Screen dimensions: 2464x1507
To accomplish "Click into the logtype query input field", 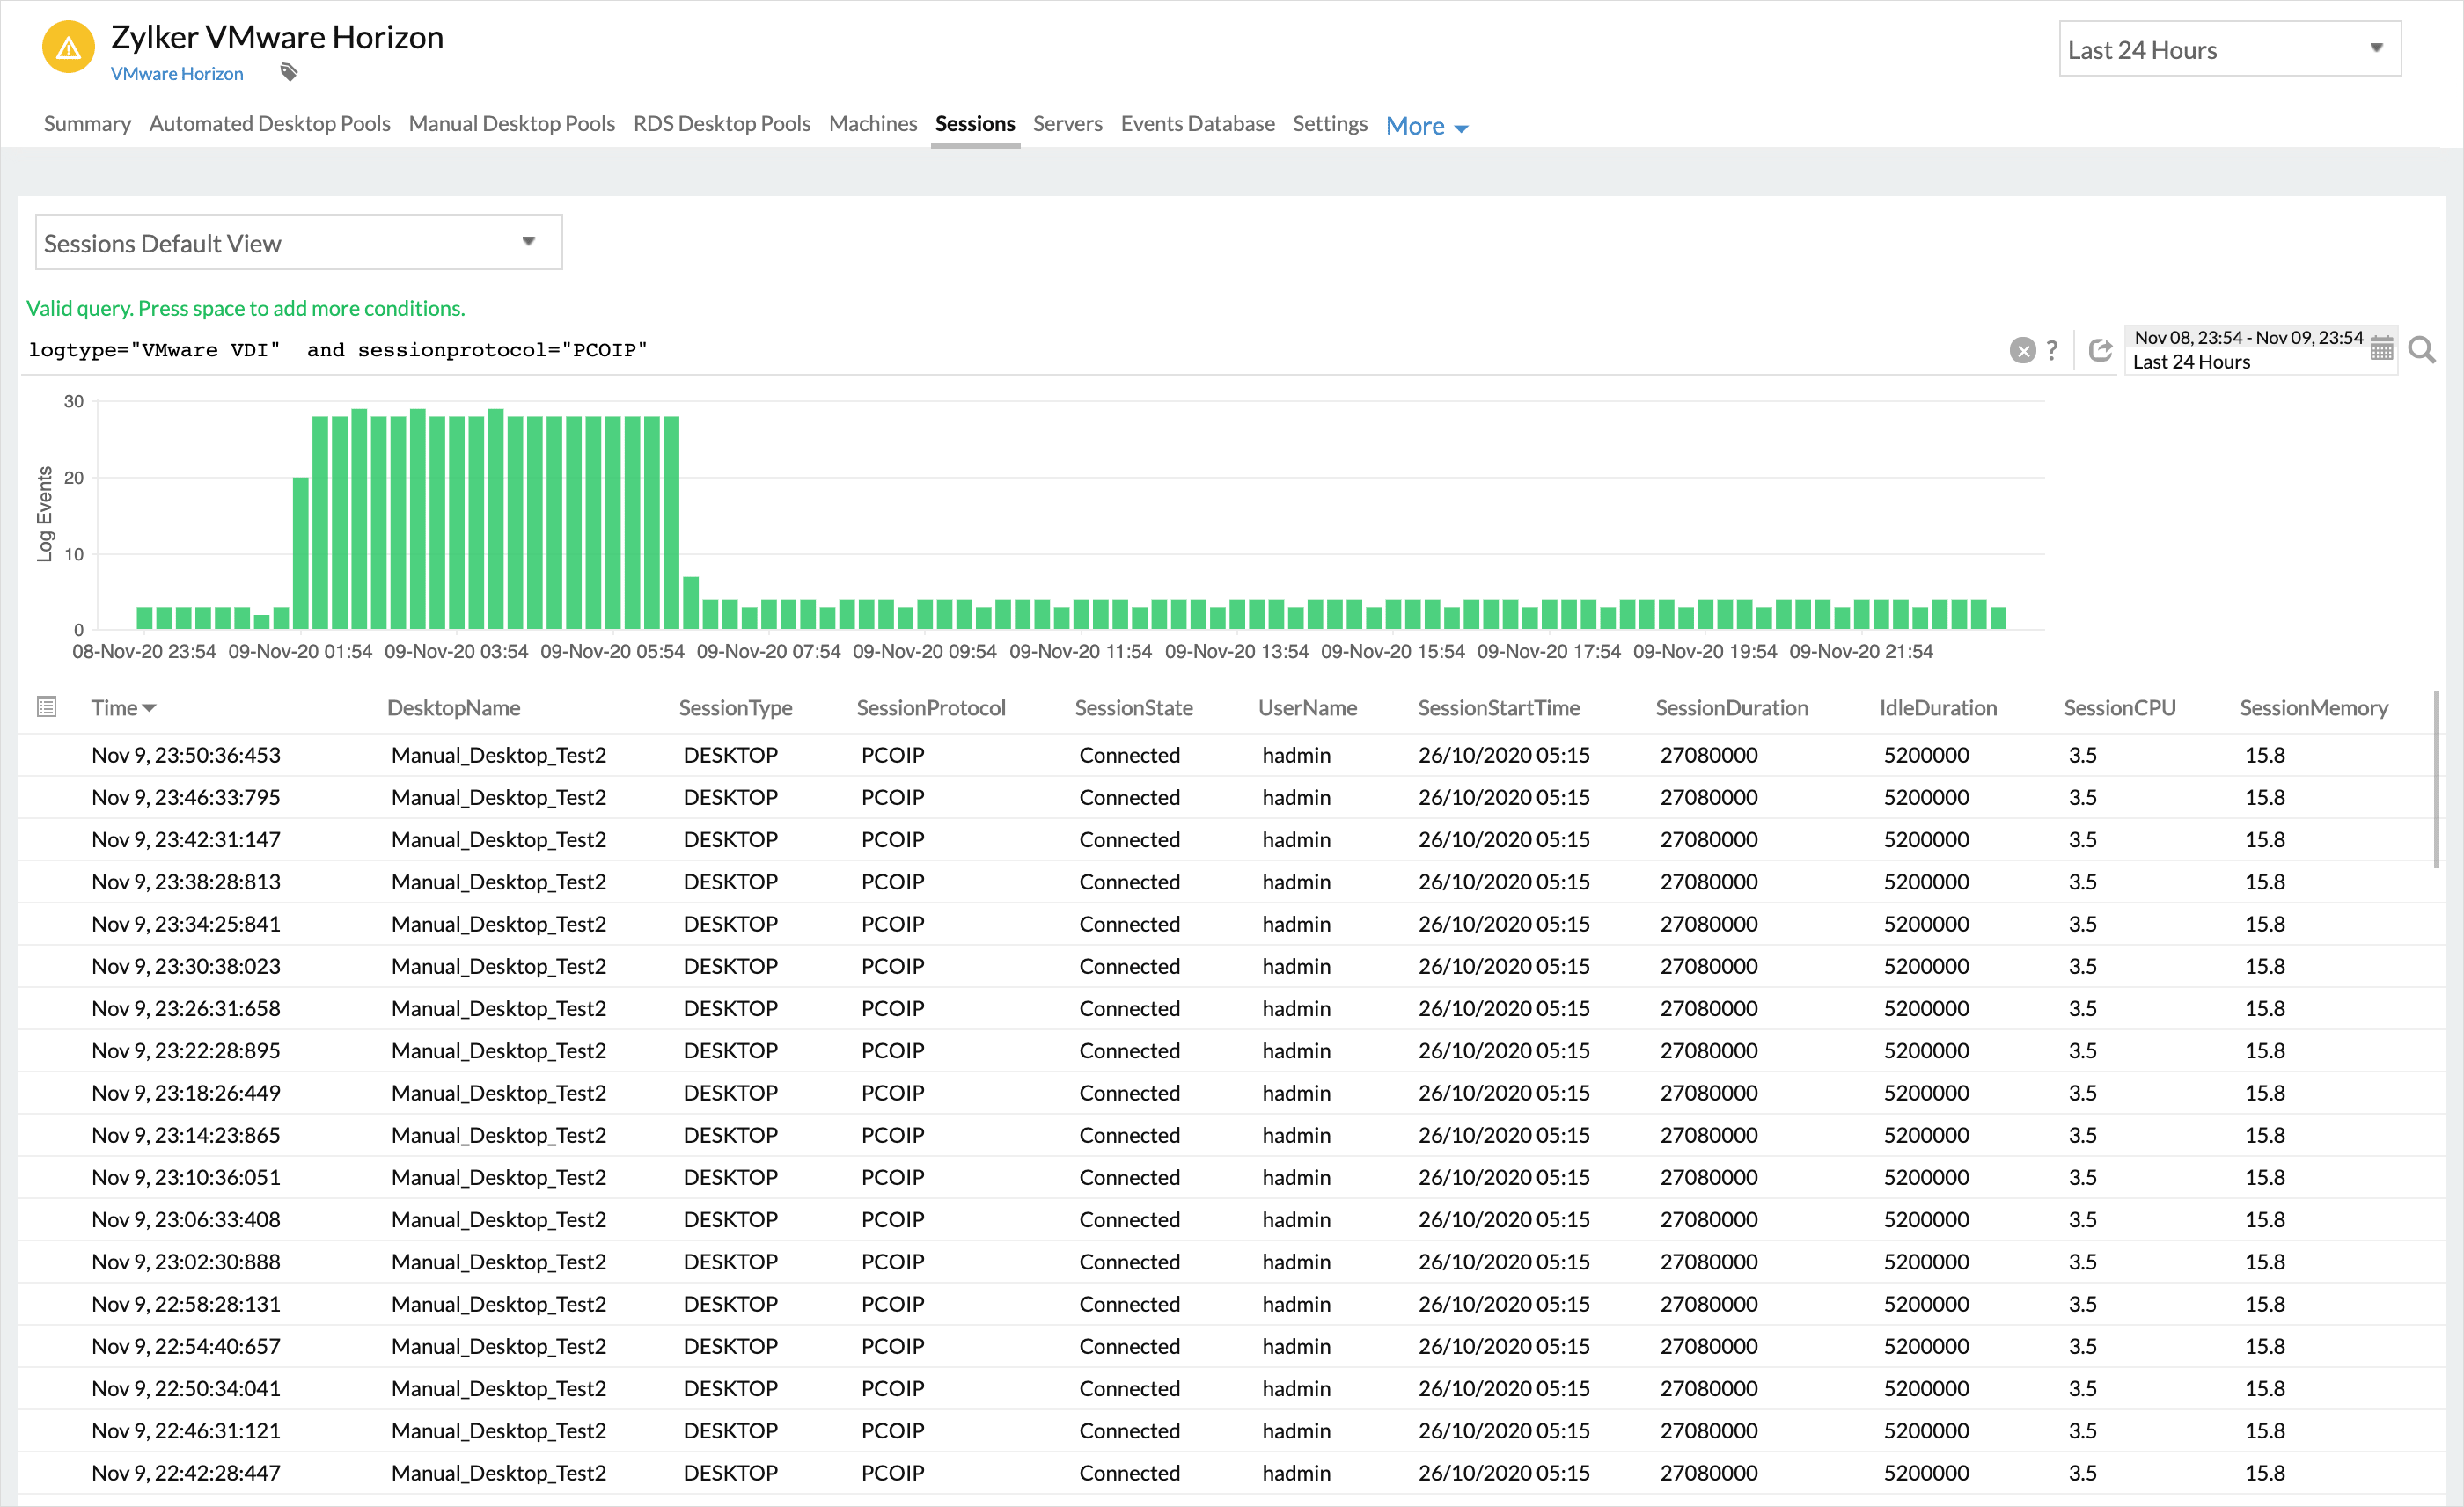I will (1010, 350).
